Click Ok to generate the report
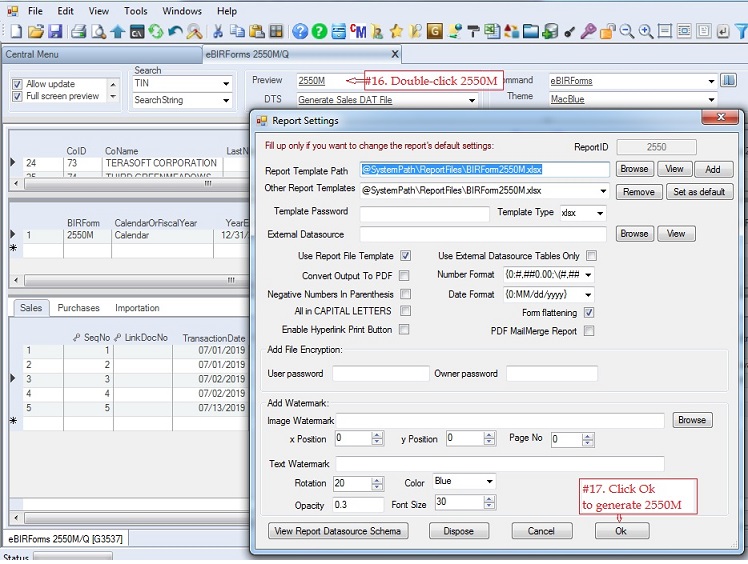This screenshot has height=564, width=748. (622, 531)
